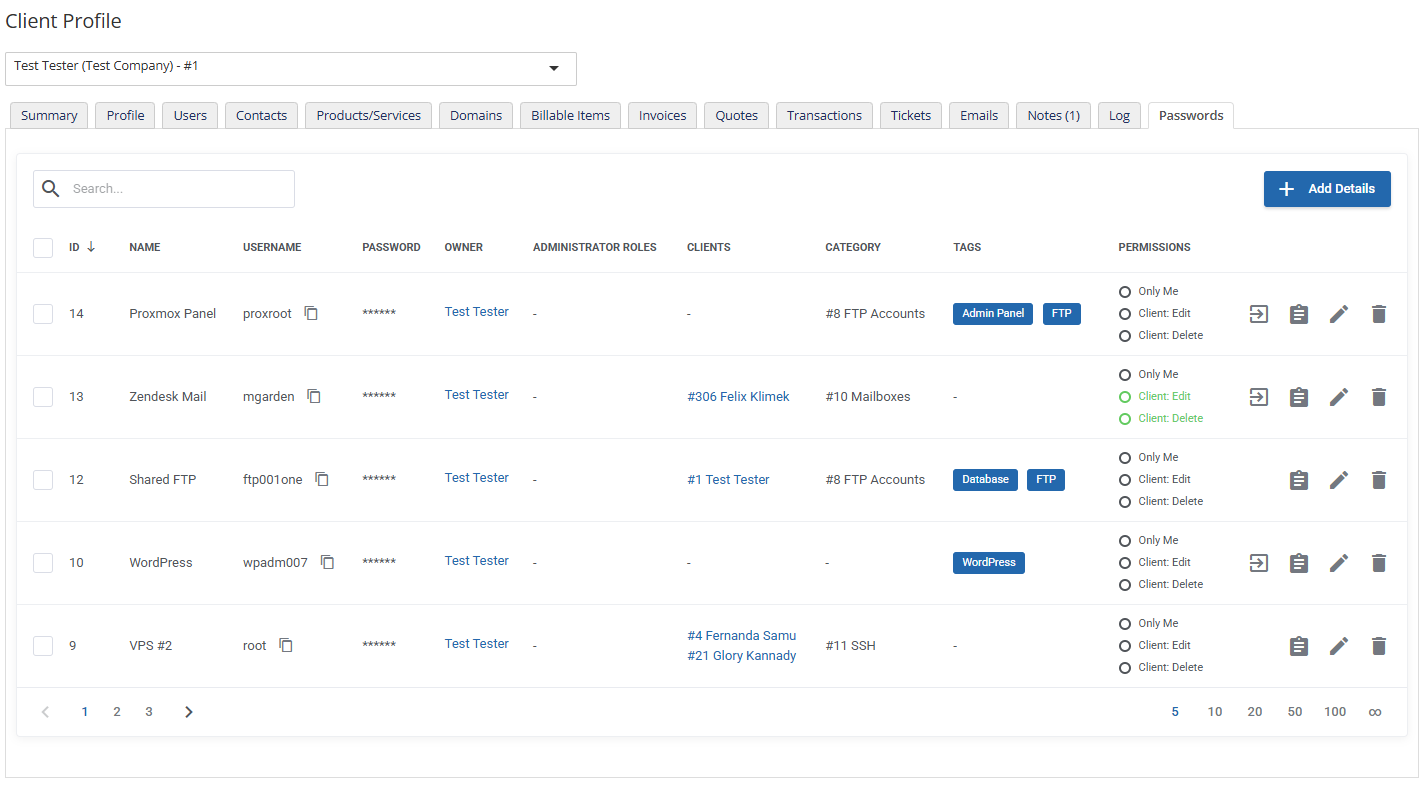Sort the table by the ID column arrow

(x=91, y=247)
